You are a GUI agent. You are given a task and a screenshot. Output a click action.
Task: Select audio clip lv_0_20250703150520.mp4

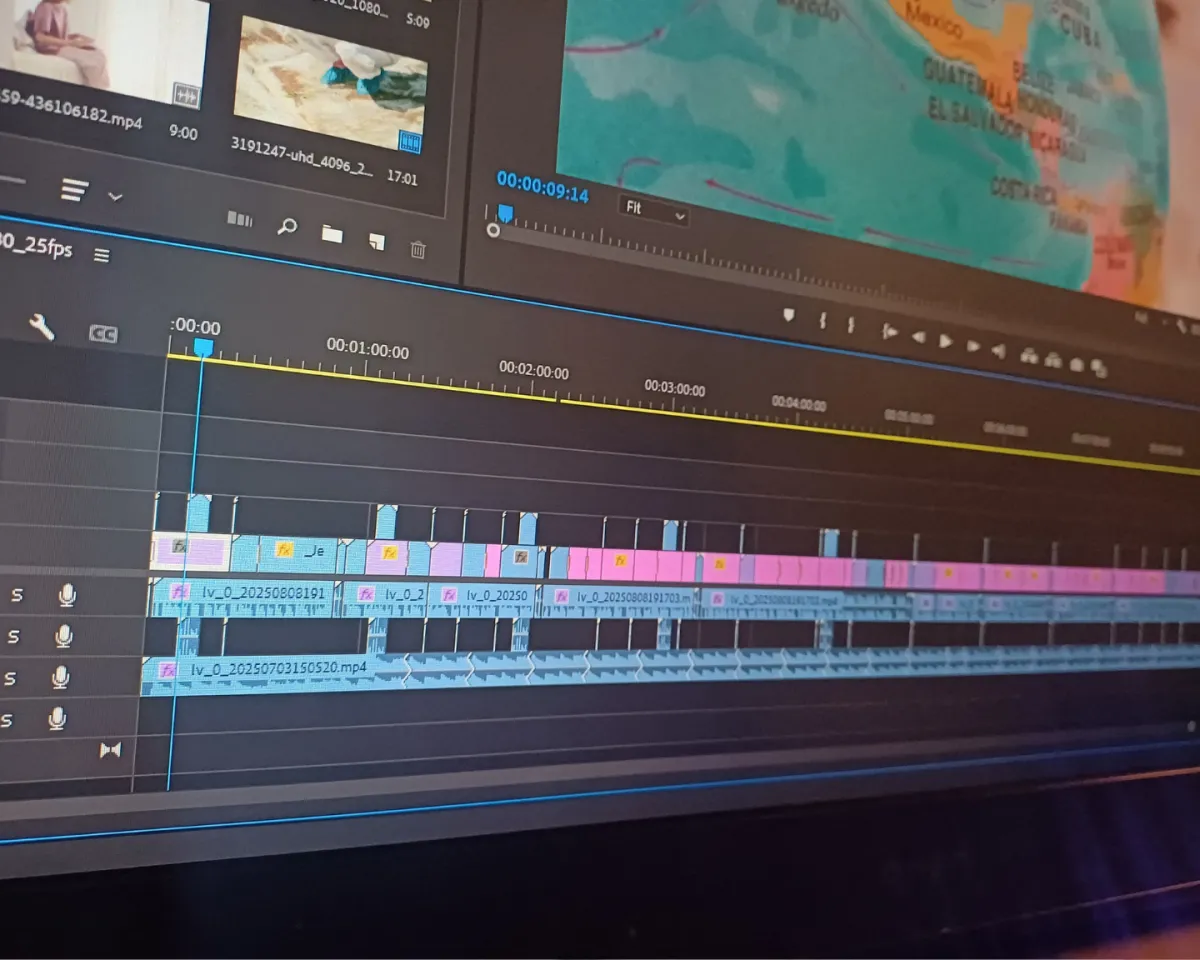tap(274, 671)
